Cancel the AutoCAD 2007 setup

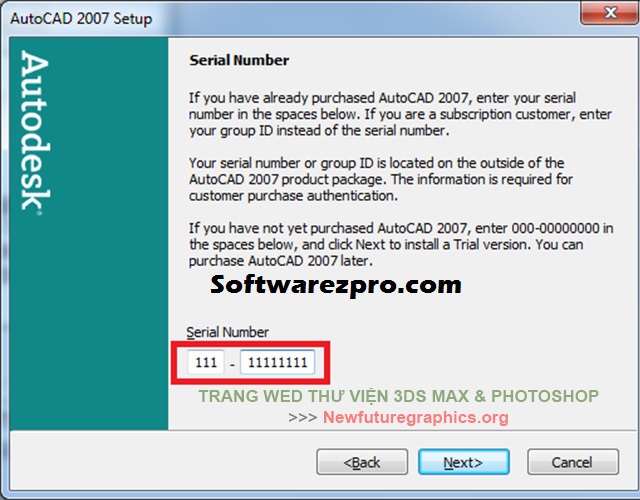coord(573,462)
